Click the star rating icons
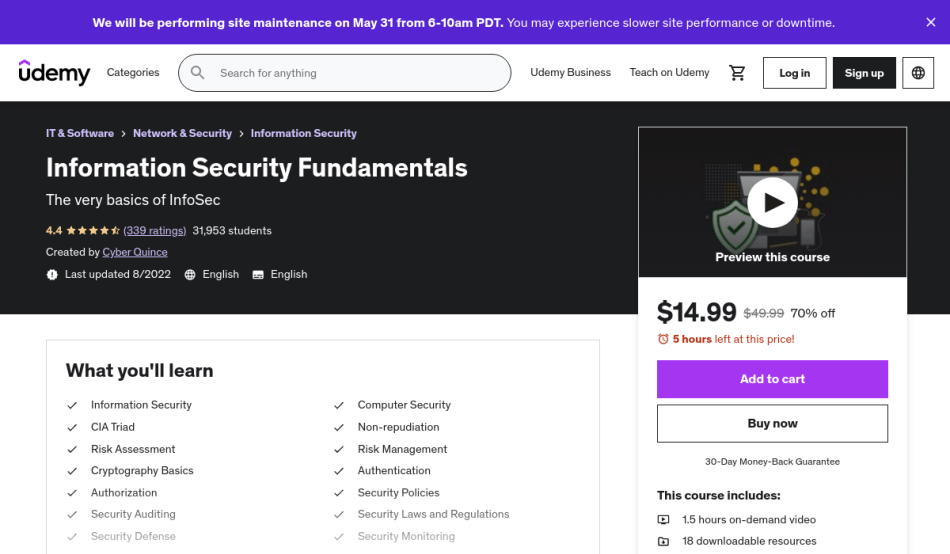Screen dimensions: 950x554 pyautogui.click(x=92, y=231)
